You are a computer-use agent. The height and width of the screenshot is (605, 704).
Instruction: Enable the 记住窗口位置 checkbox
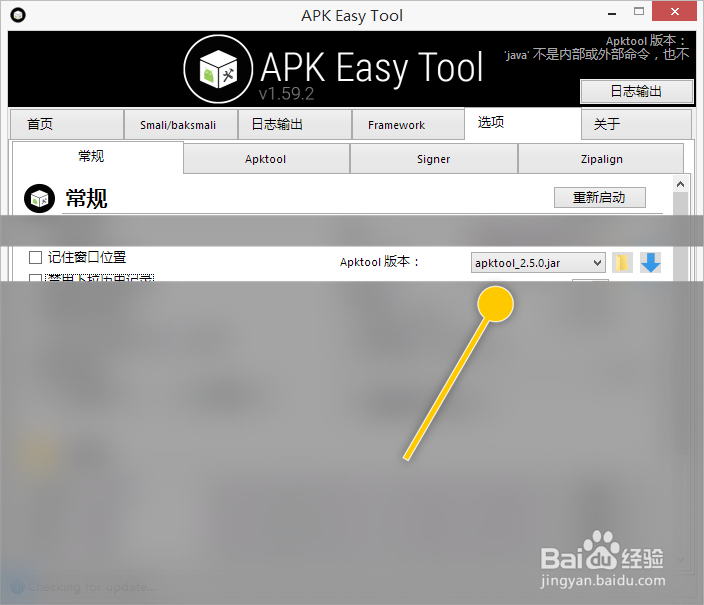[x=35, y=257]
